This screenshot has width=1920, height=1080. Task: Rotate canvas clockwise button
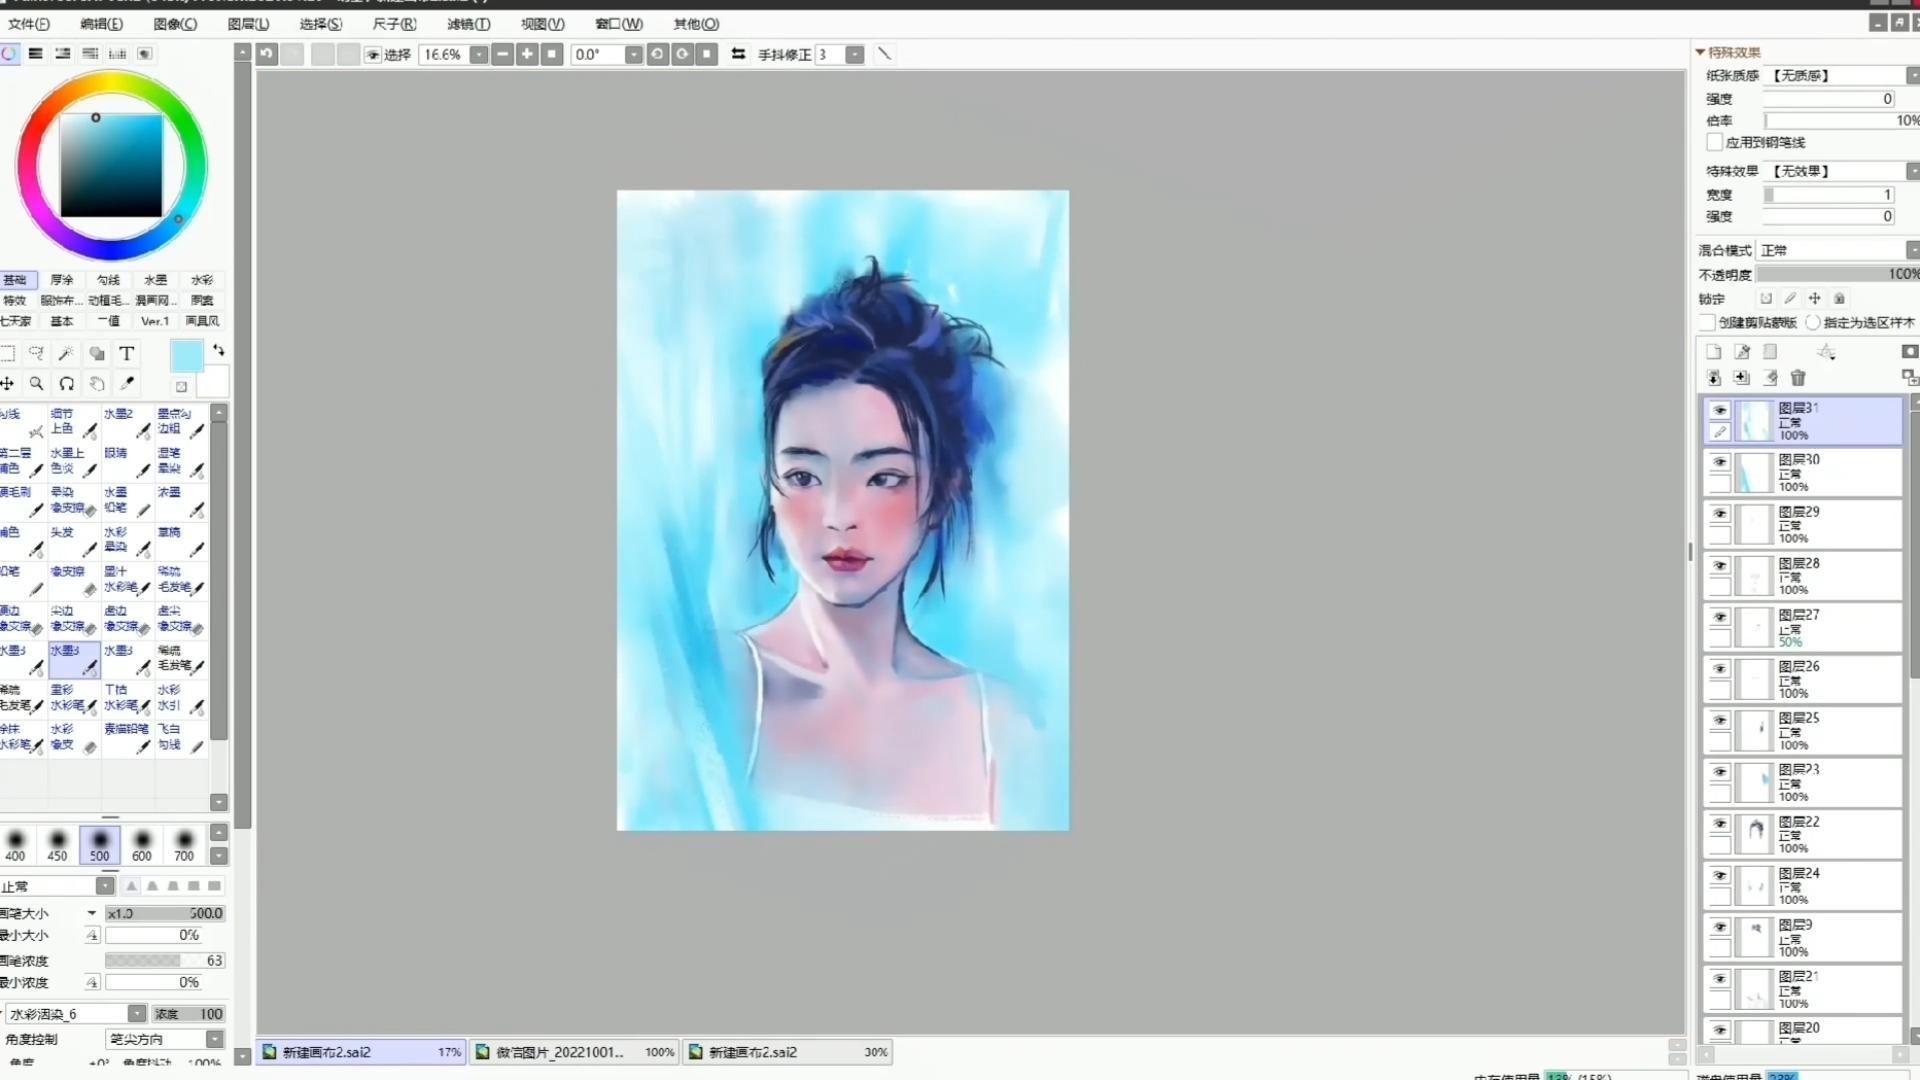[x=682, y=54]
